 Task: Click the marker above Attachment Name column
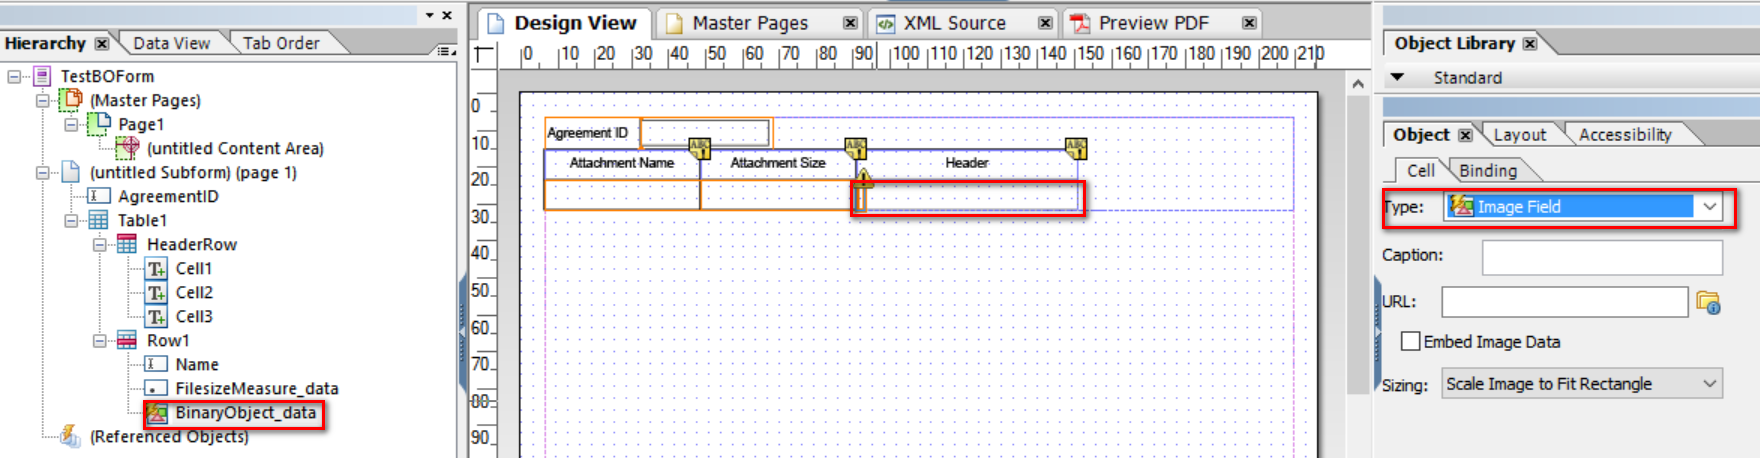click(699, 149)
